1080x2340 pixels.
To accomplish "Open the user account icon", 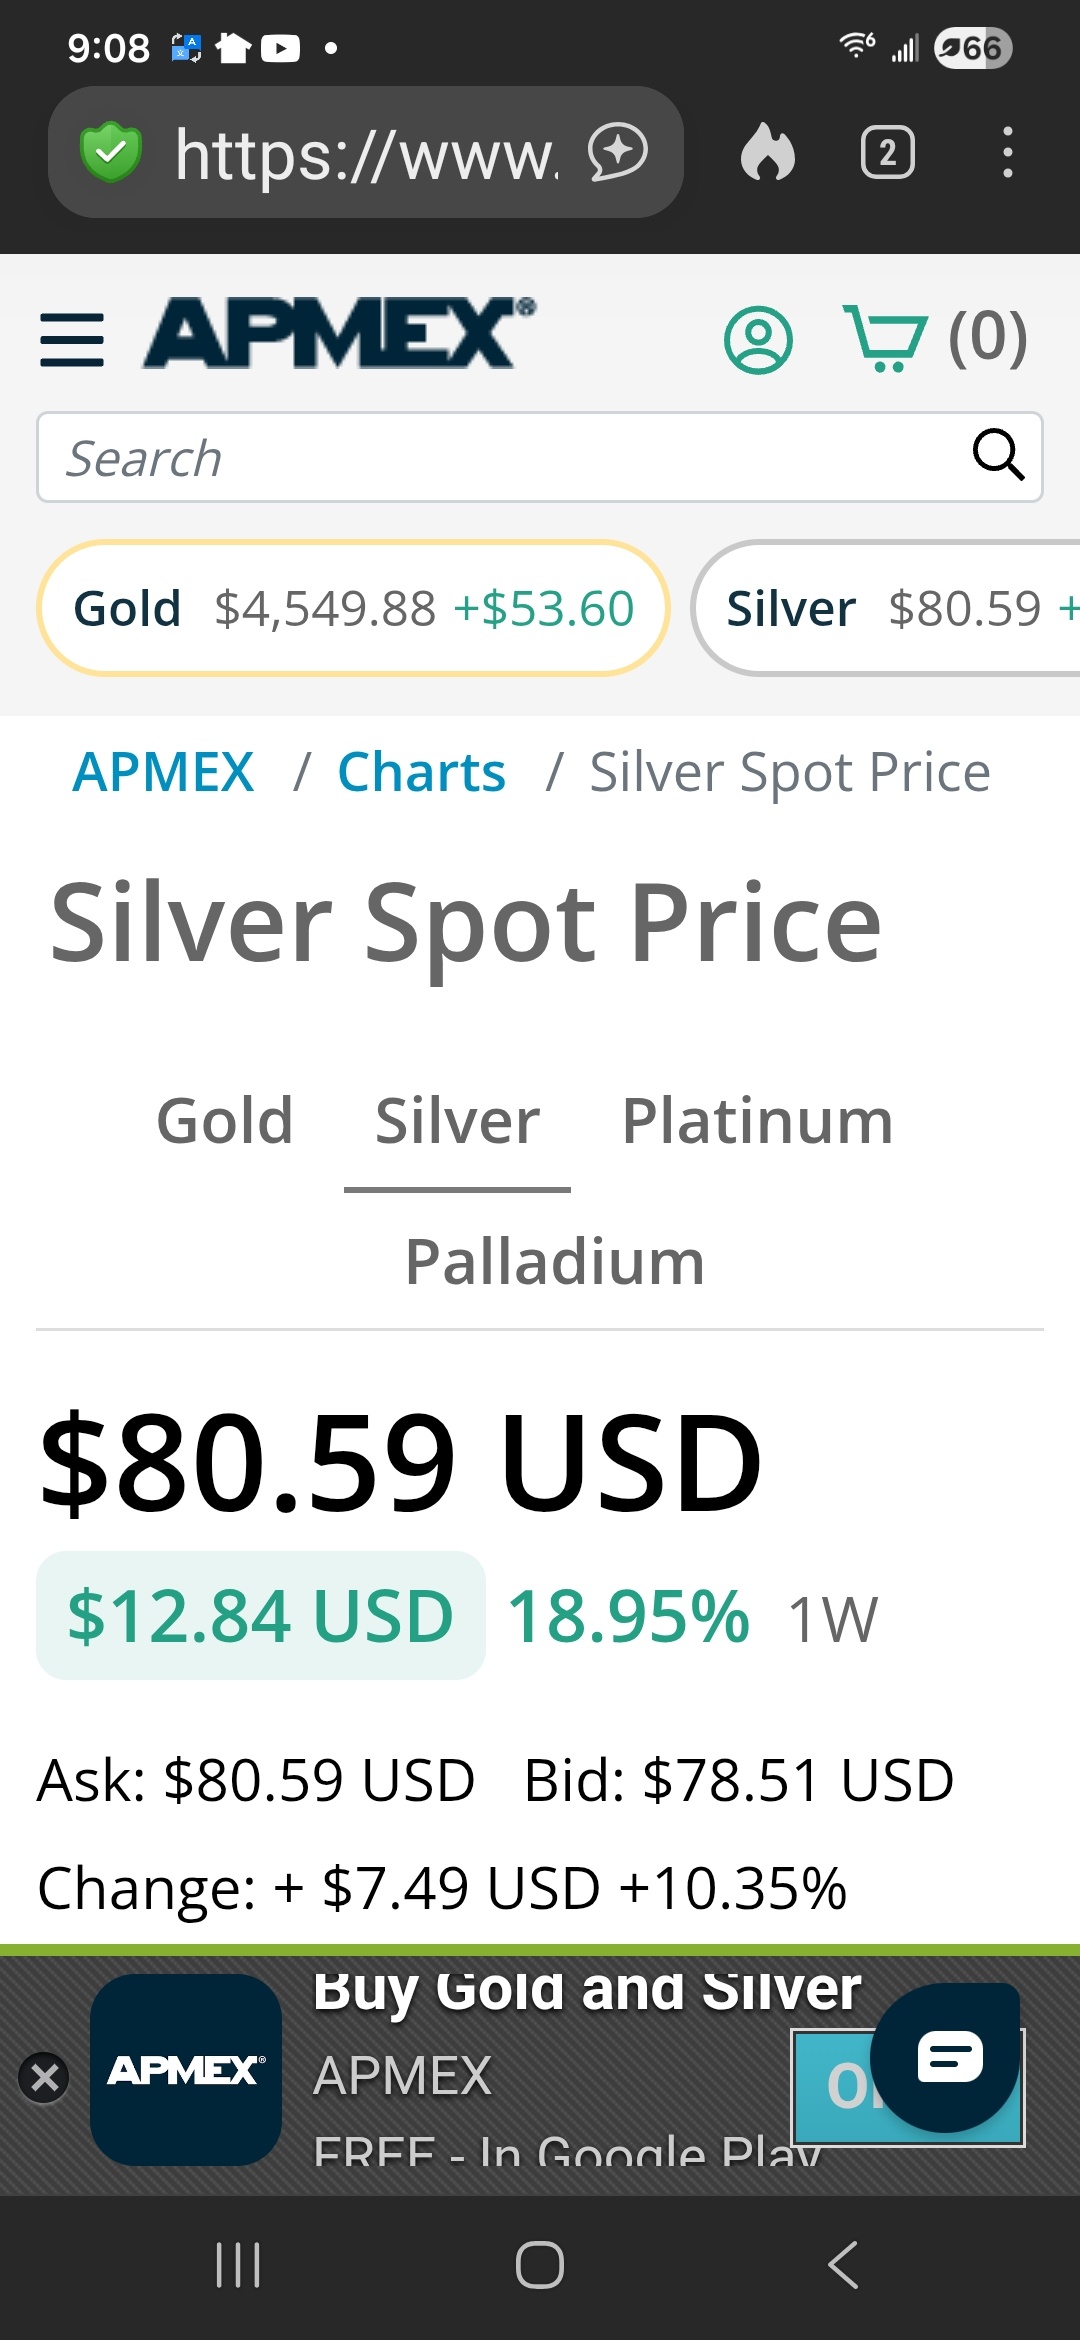I will point(758,340).
